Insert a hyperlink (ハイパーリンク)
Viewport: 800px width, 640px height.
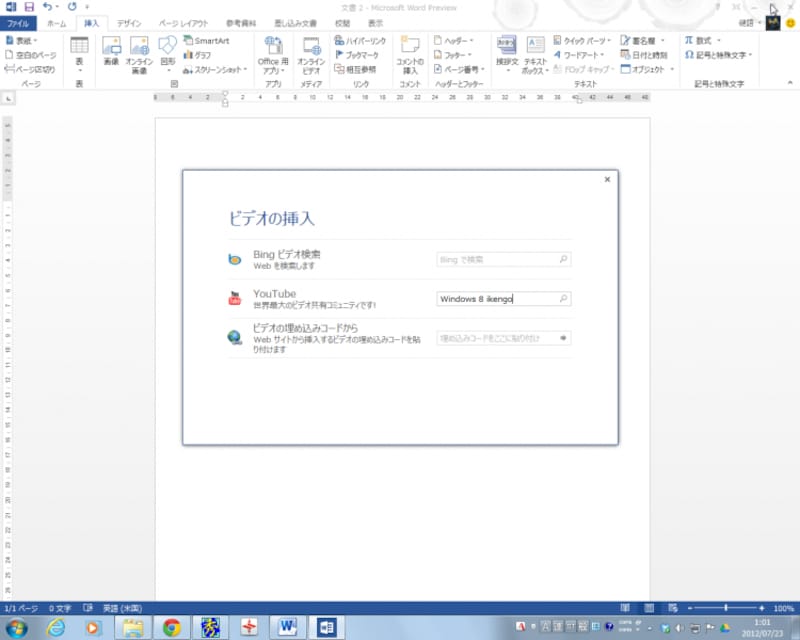(360, 40)
